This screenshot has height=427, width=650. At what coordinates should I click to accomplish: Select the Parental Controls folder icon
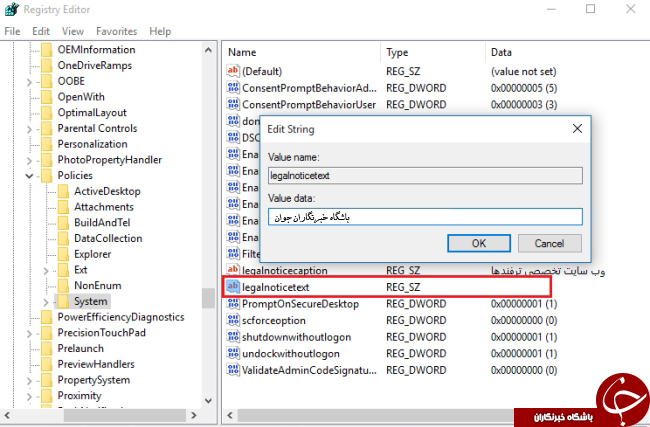[x=47, y=129]
